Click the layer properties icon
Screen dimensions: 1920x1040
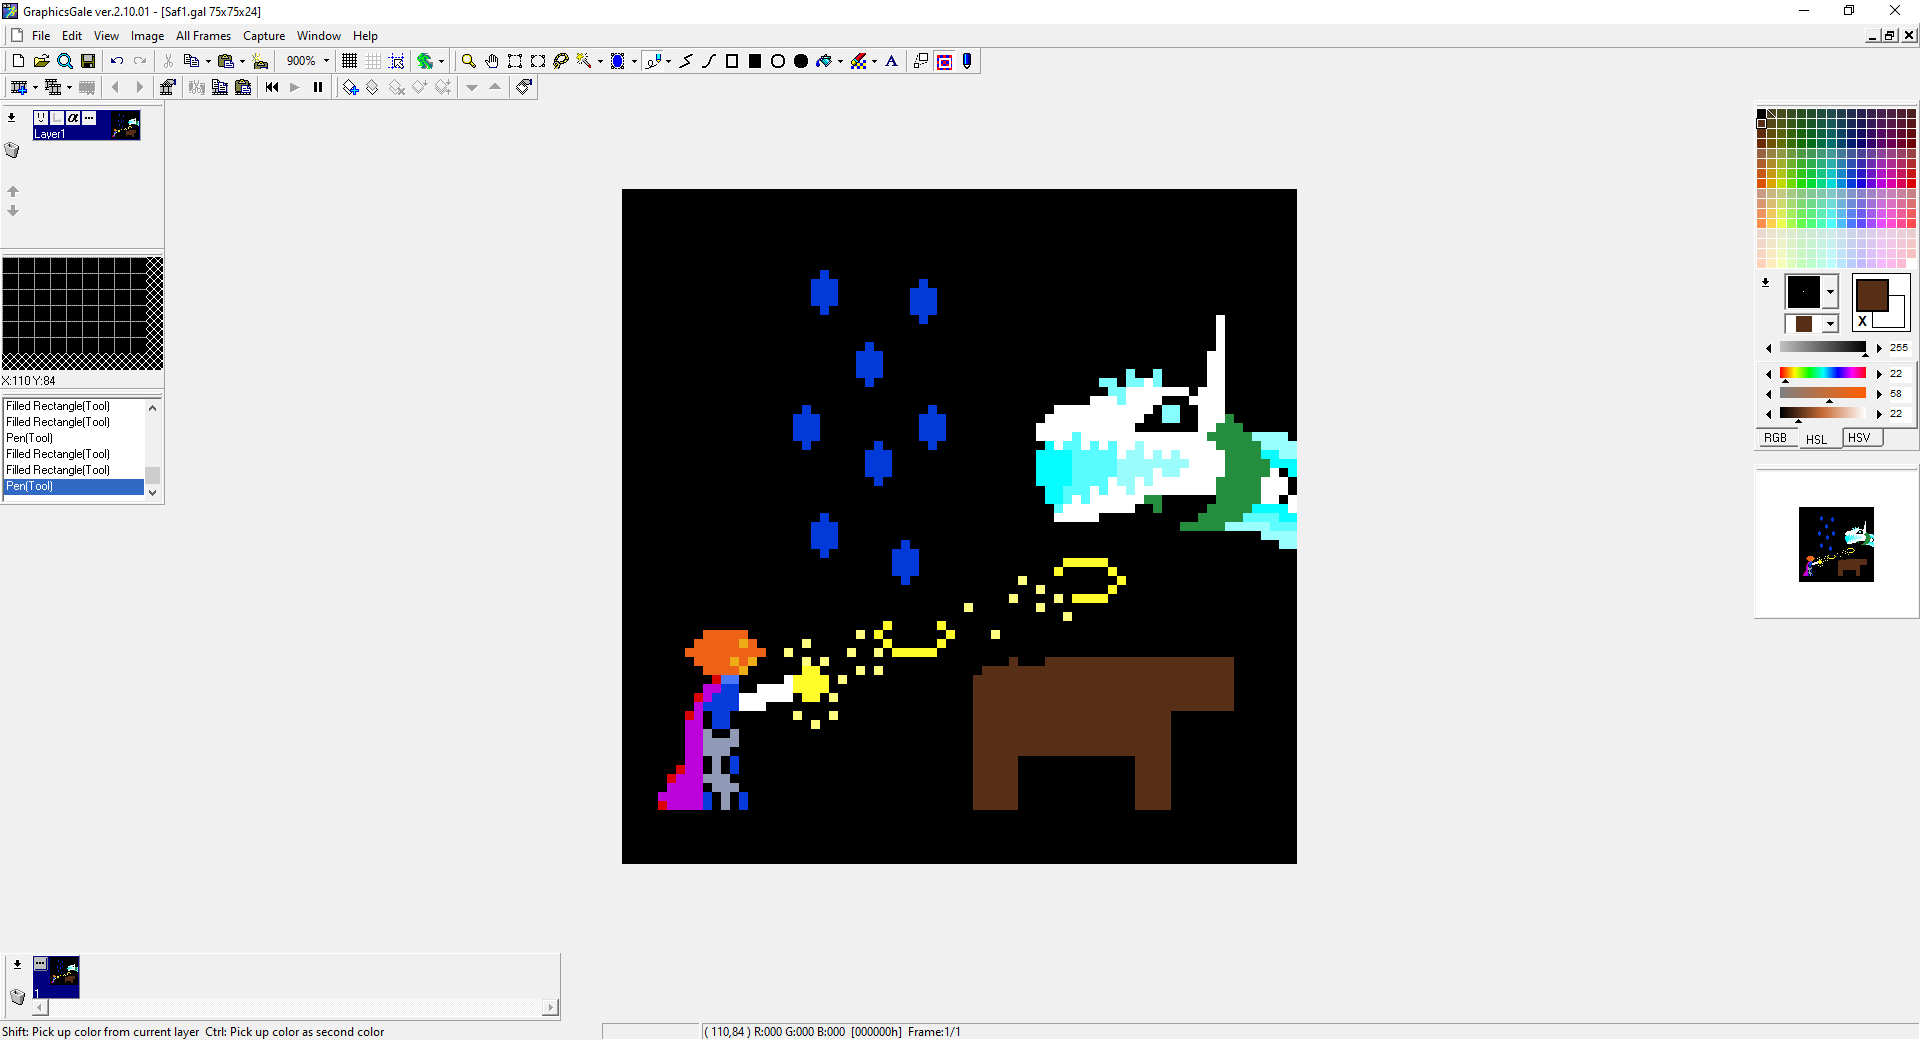pos(524,87)
